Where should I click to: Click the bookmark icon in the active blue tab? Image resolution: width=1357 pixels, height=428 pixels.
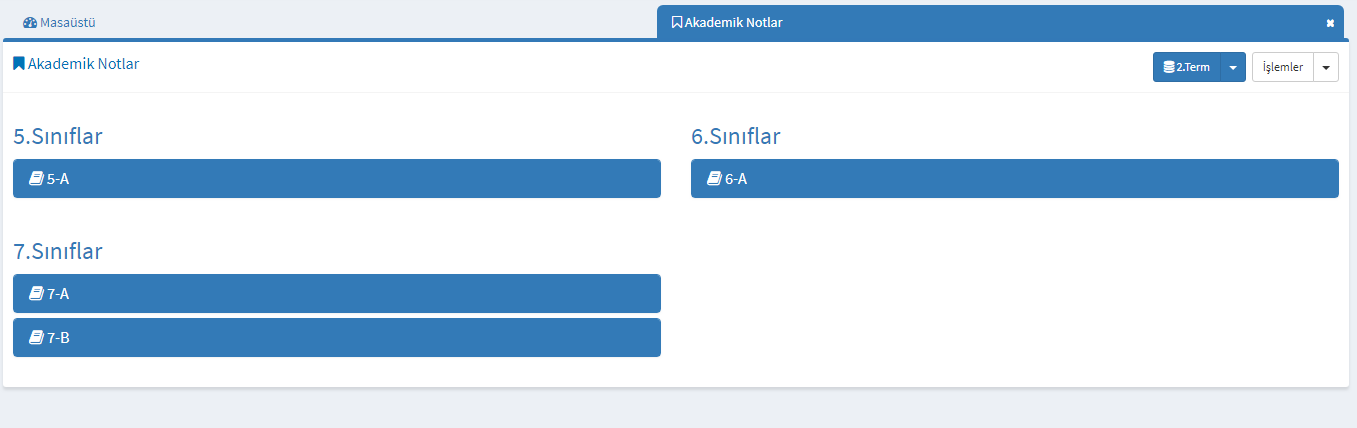[x=677, y=22]
